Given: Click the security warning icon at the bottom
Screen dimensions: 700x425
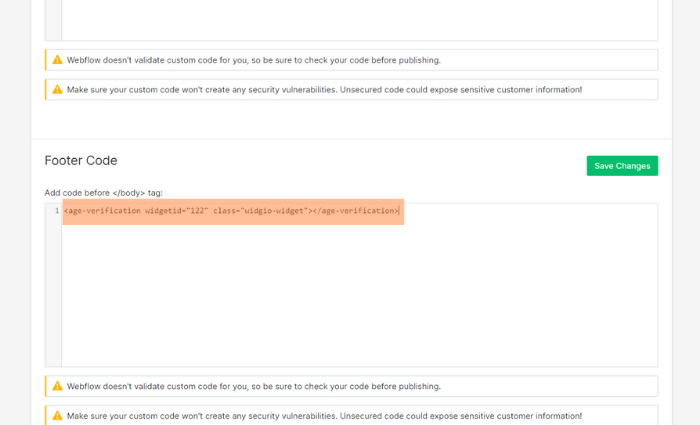Looking at the screenshot, I should 57,416.
